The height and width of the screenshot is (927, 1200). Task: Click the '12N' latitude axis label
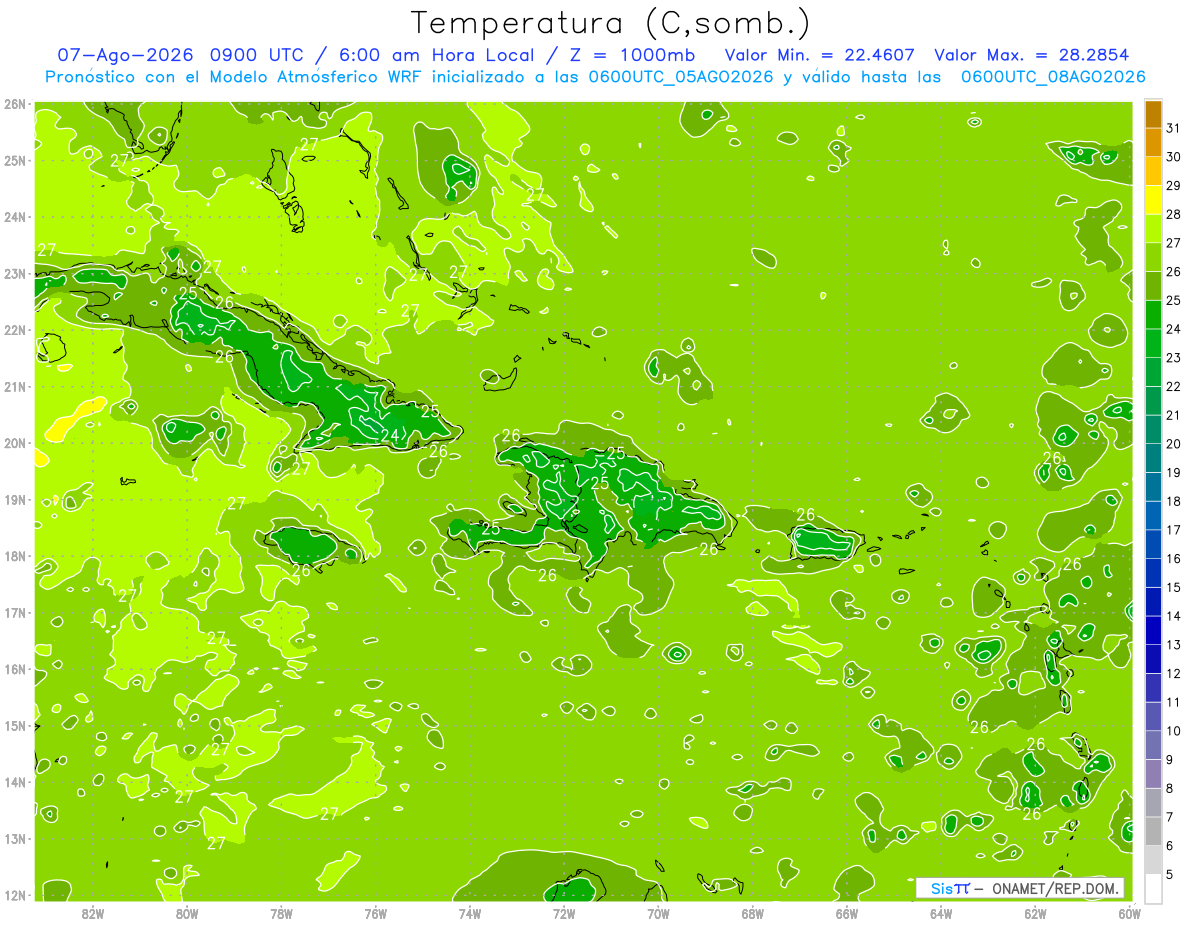pyautogui.click(x=15, y=895)
